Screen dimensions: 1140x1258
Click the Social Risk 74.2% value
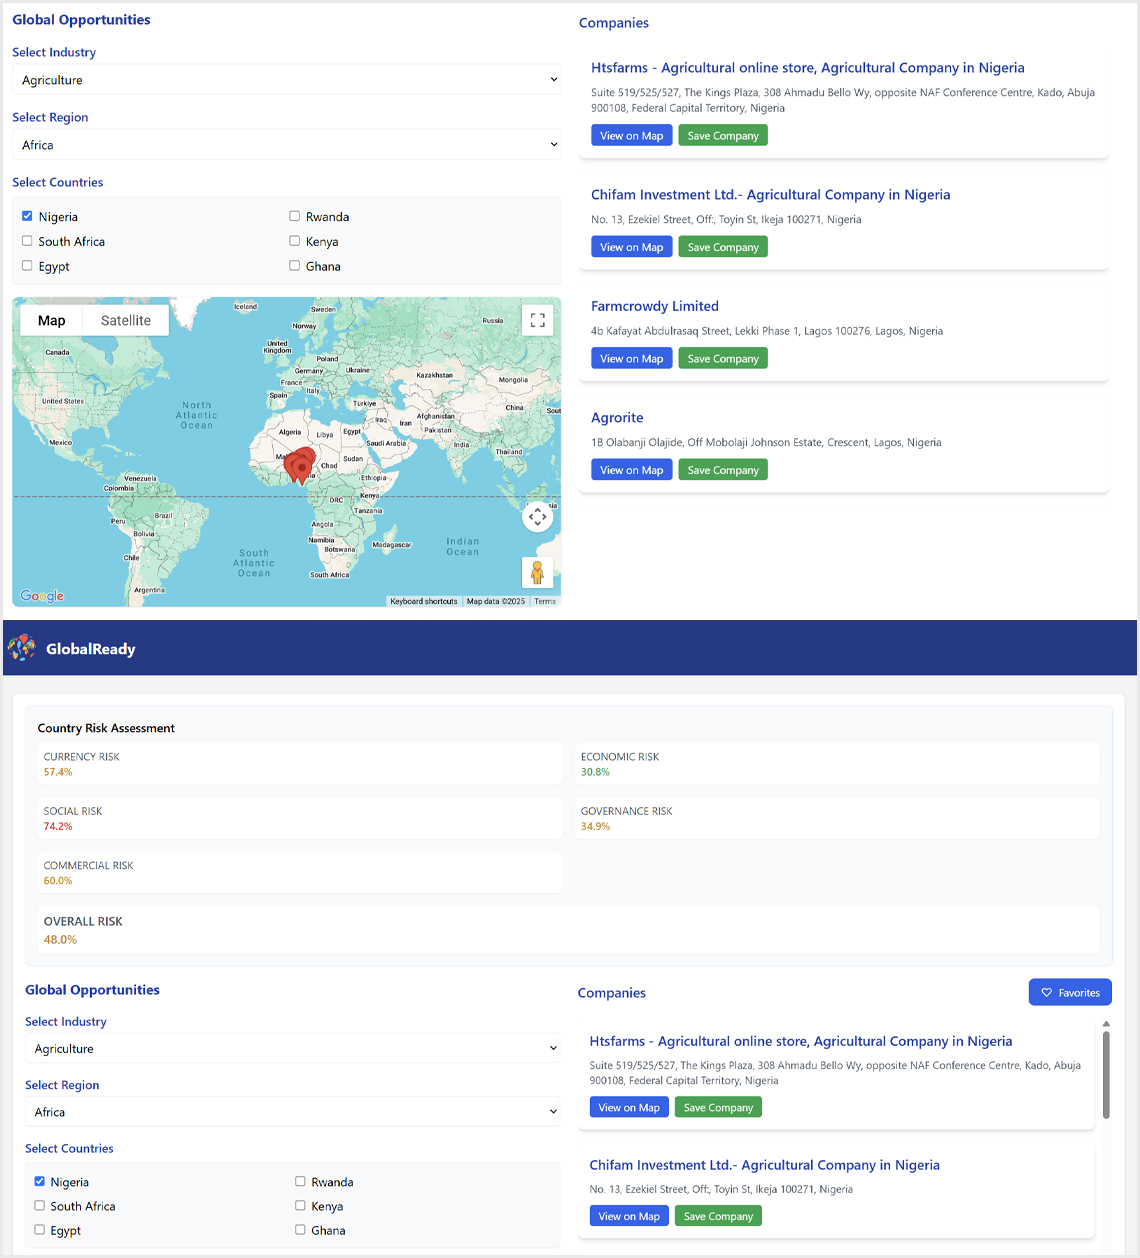point(58,826)
